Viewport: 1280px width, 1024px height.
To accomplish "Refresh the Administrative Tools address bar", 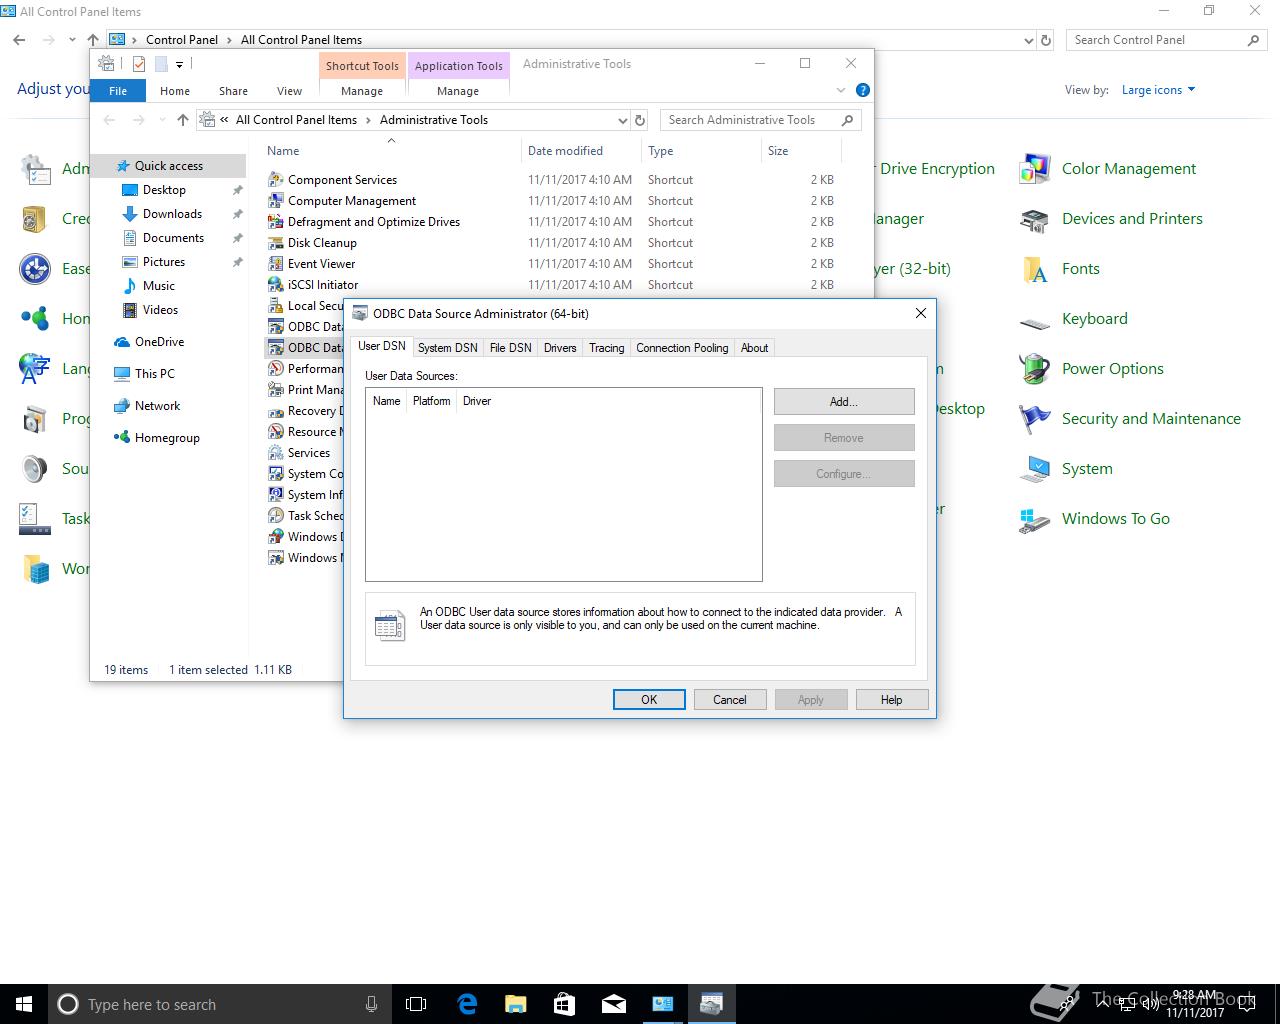I will click(x=641, y=120).
